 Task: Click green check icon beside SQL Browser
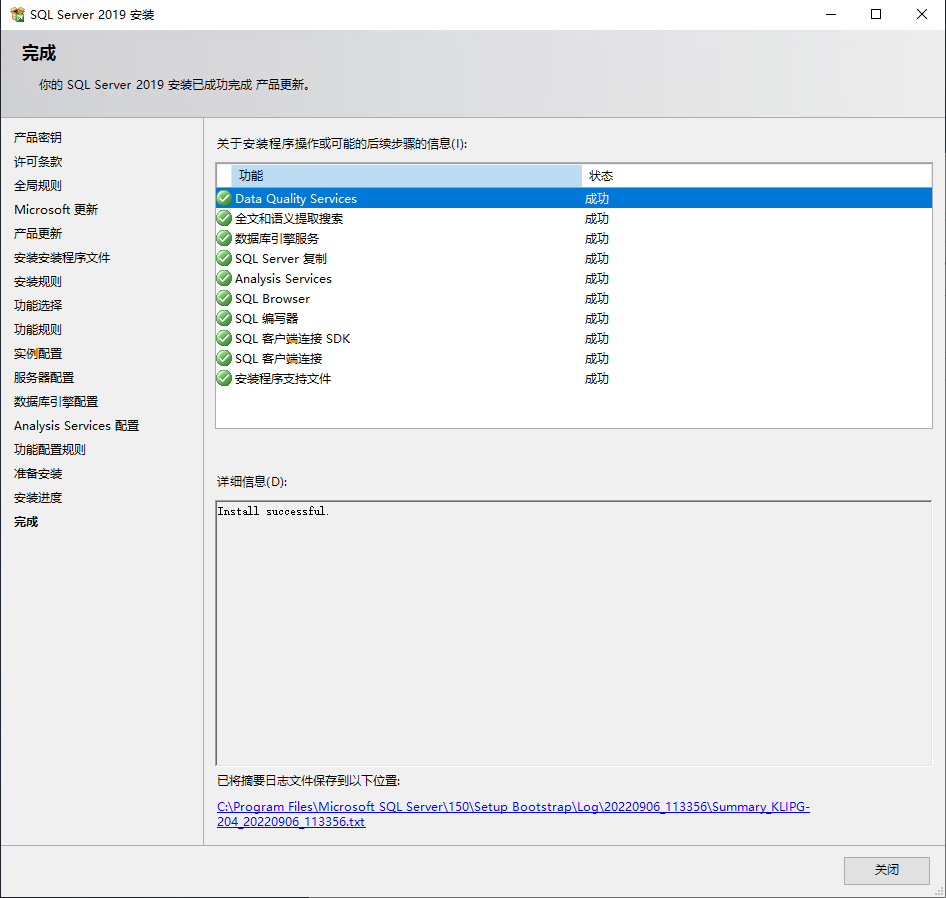pyautogui.click(x=224, y=298)
